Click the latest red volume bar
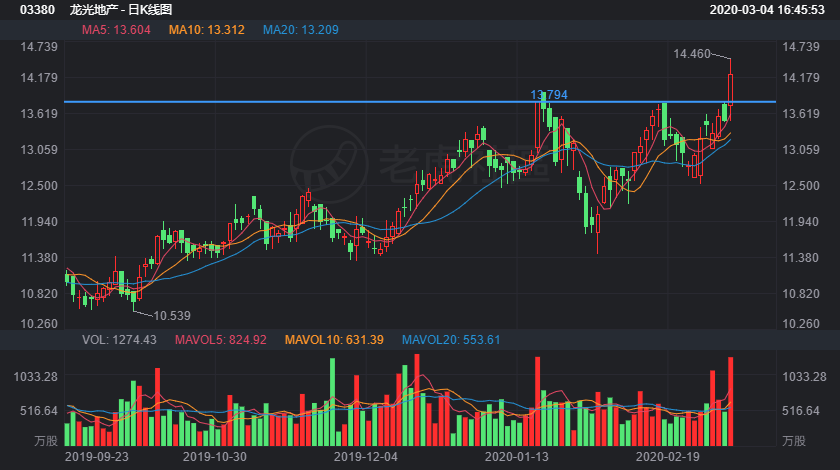The image size is (840, 470). point(730,401)
